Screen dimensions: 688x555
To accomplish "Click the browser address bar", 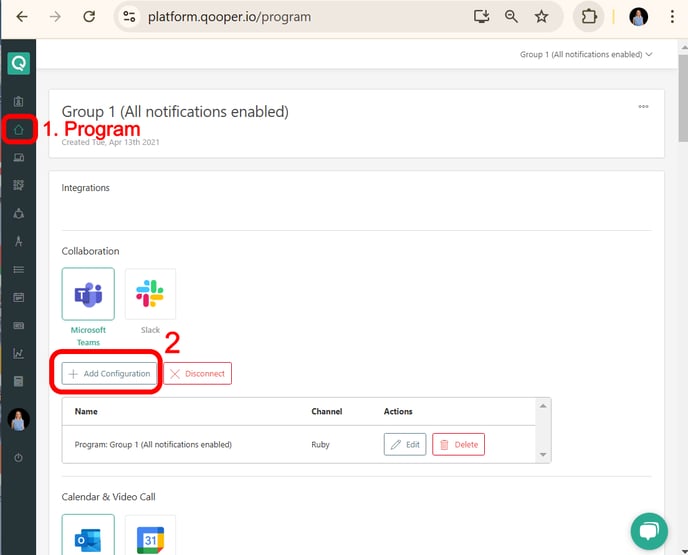I will [303, 17].
